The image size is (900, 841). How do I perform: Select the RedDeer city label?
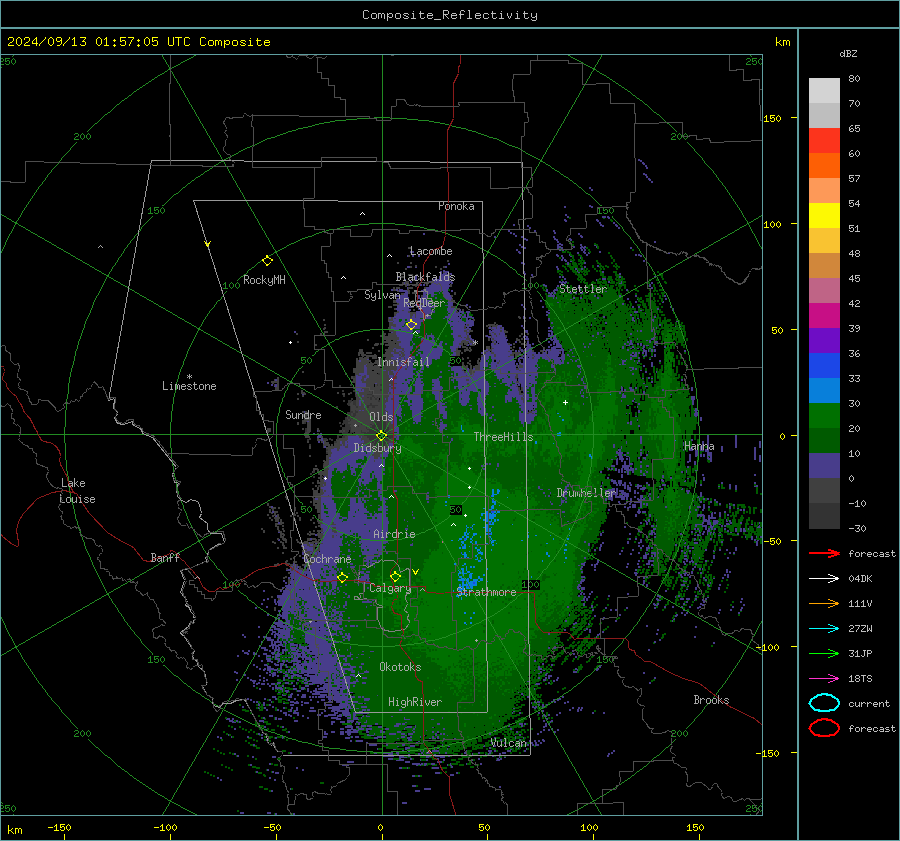(424, 303)
